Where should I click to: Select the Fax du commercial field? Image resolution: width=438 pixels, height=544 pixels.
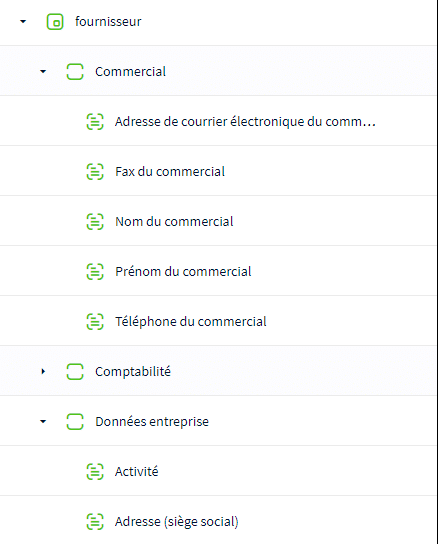pyautogui.click(x=218, y=171)
